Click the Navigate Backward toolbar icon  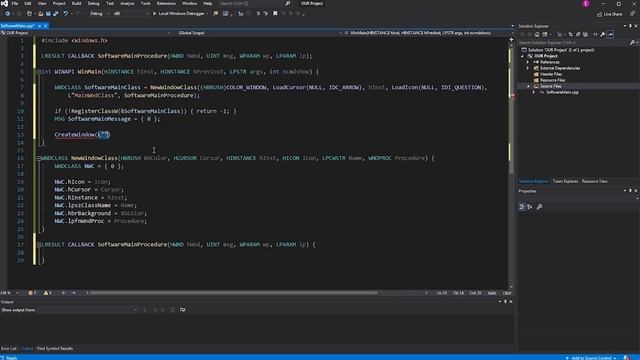(7, 13)
